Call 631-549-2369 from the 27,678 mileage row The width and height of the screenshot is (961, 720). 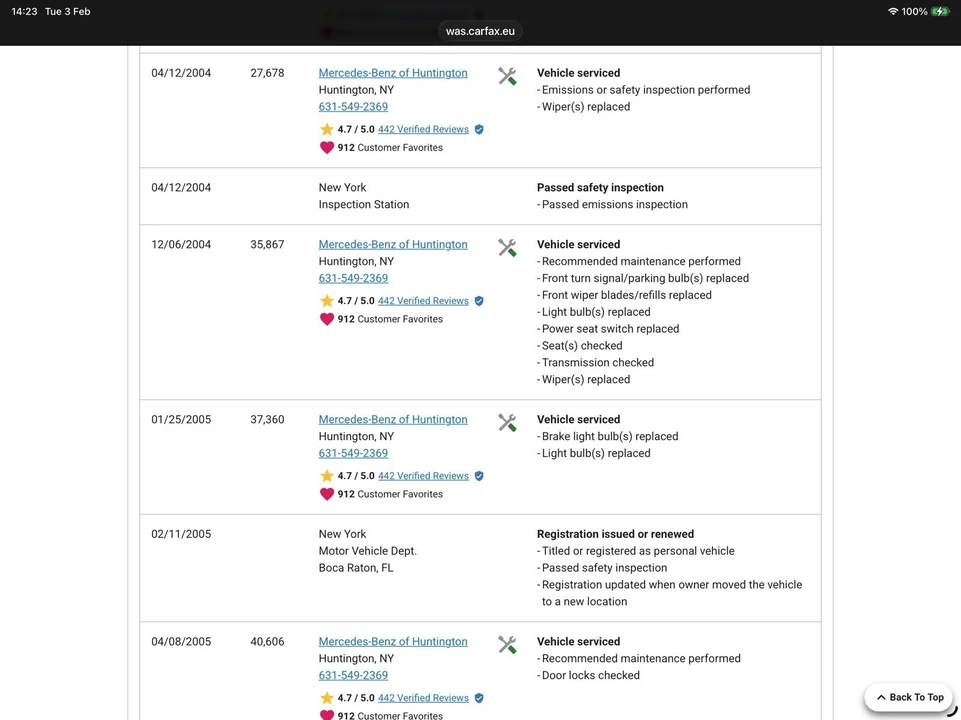353,107
